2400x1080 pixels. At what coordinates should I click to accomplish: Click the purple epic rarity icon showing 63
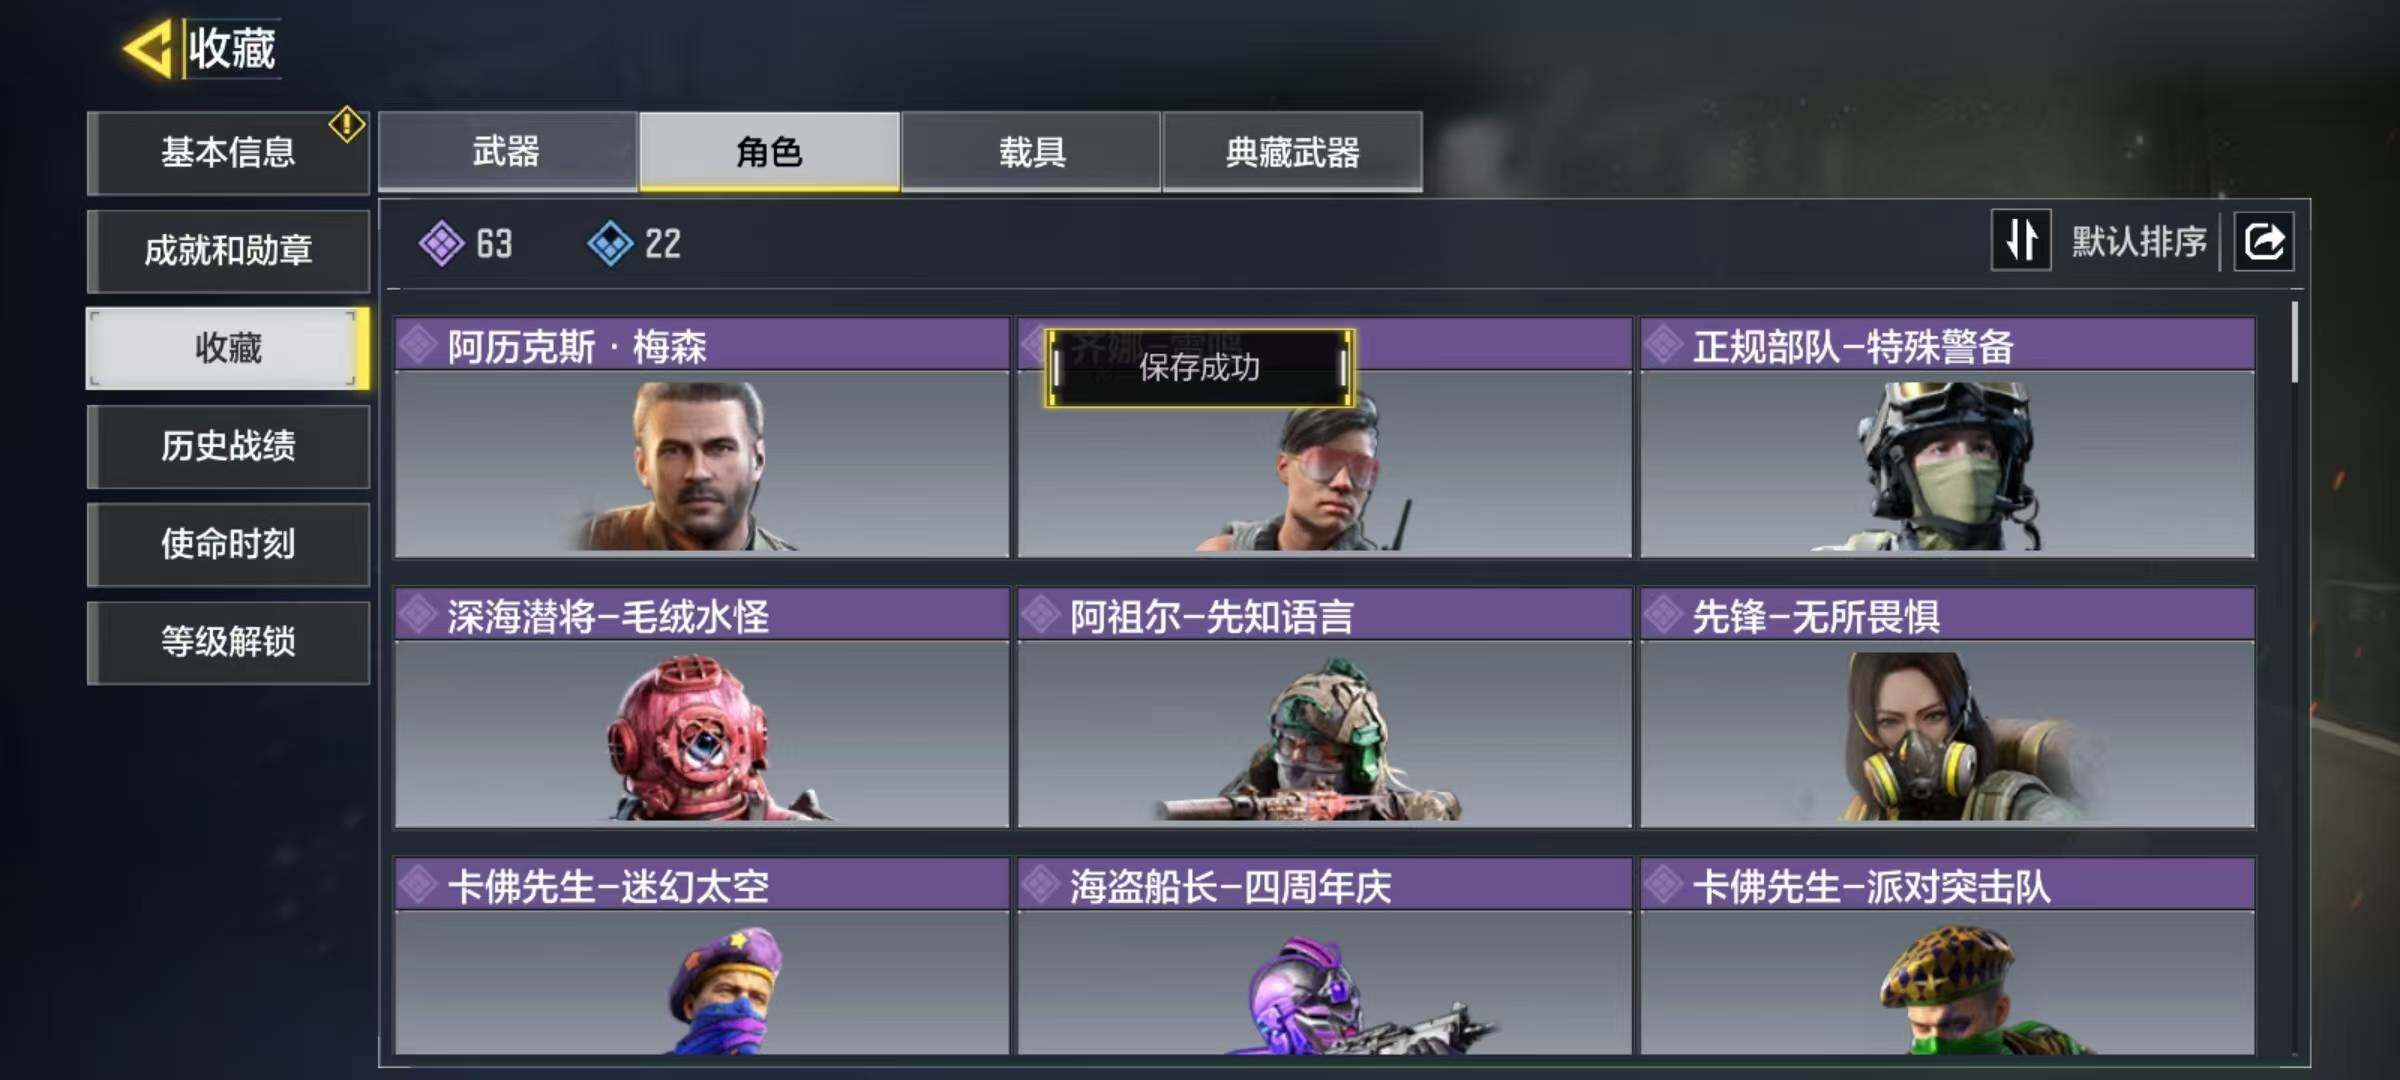[441, 243]
